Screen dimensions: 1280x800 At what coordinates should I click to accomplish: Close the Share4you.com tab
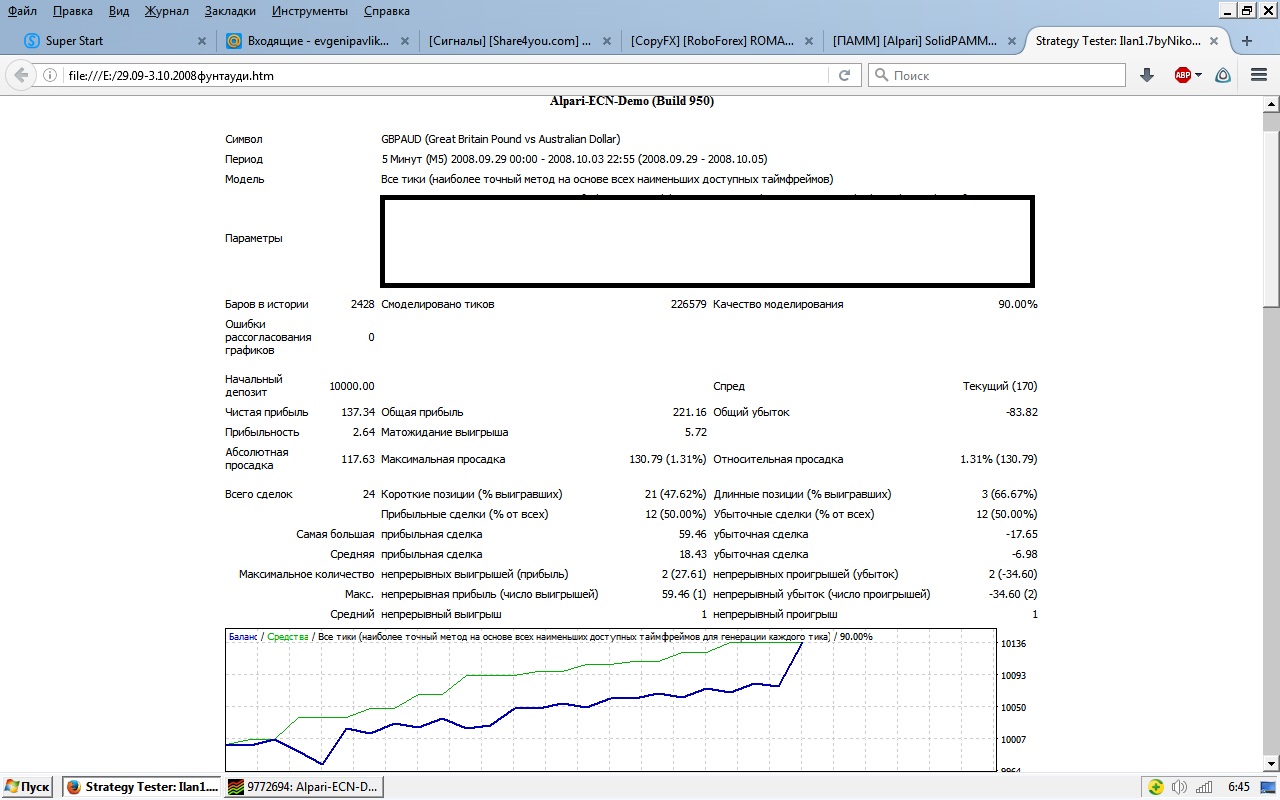606,41
